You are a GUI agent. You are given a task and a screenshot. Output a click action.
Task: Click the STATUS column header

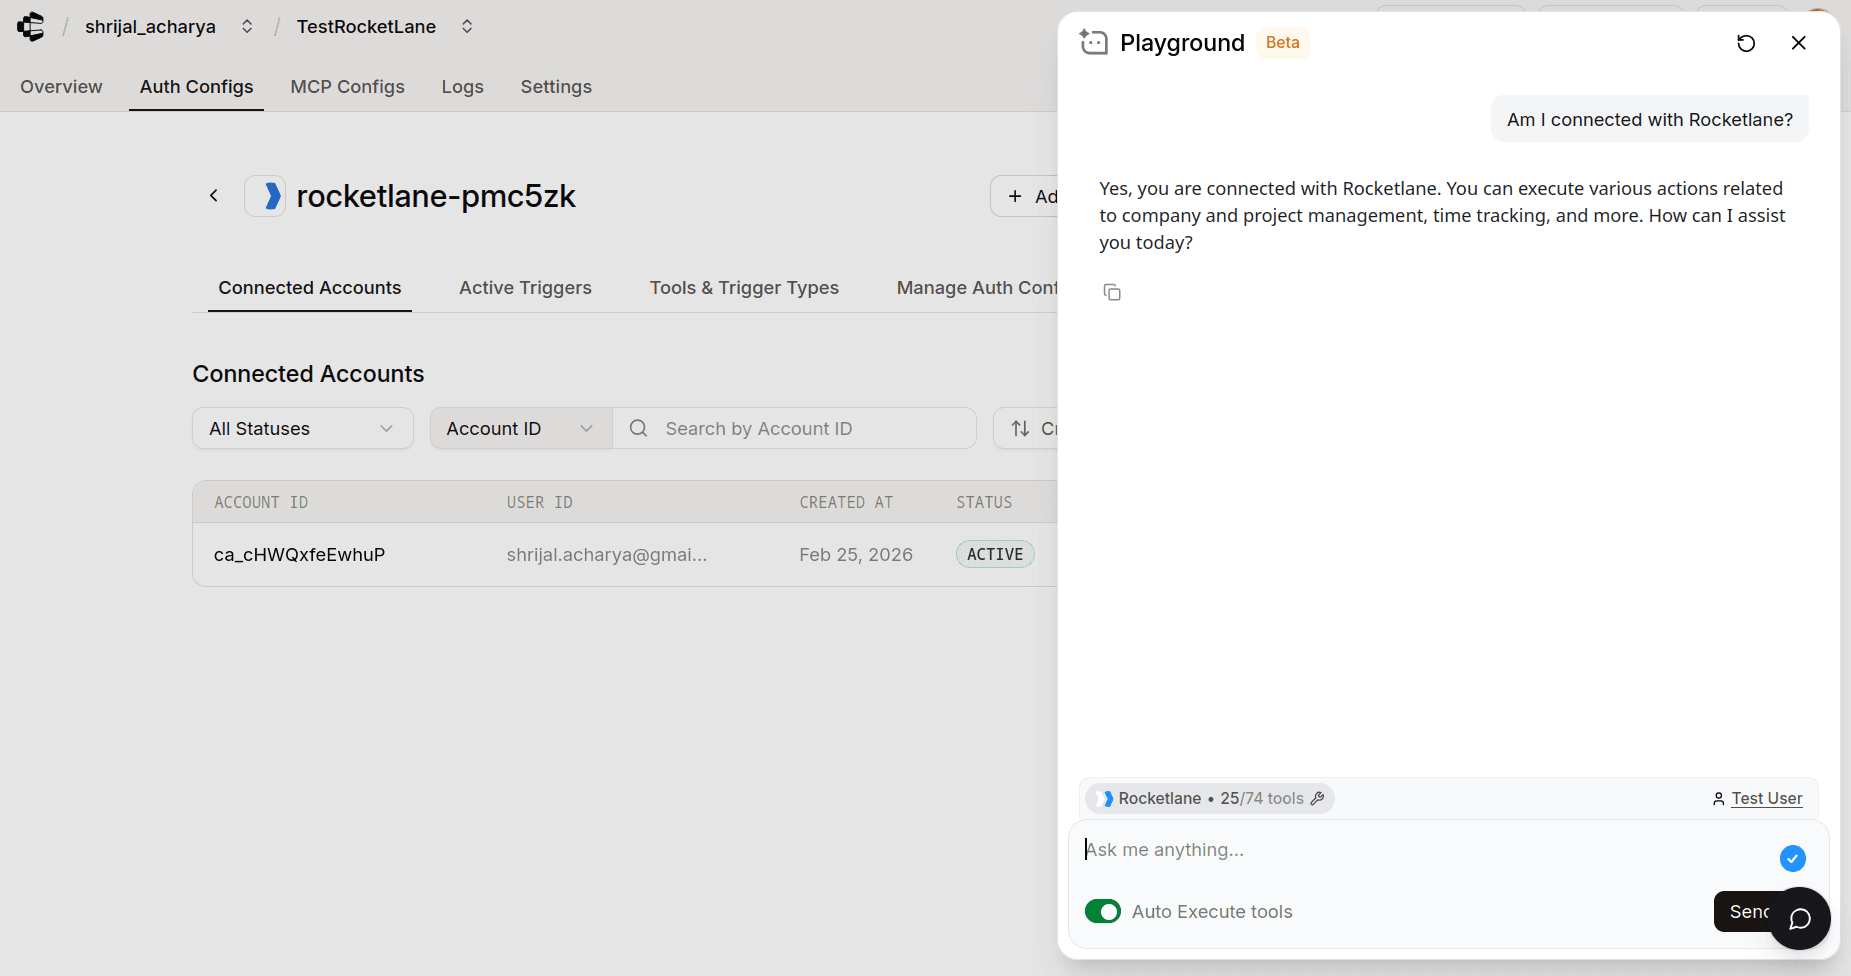[984, 502]
